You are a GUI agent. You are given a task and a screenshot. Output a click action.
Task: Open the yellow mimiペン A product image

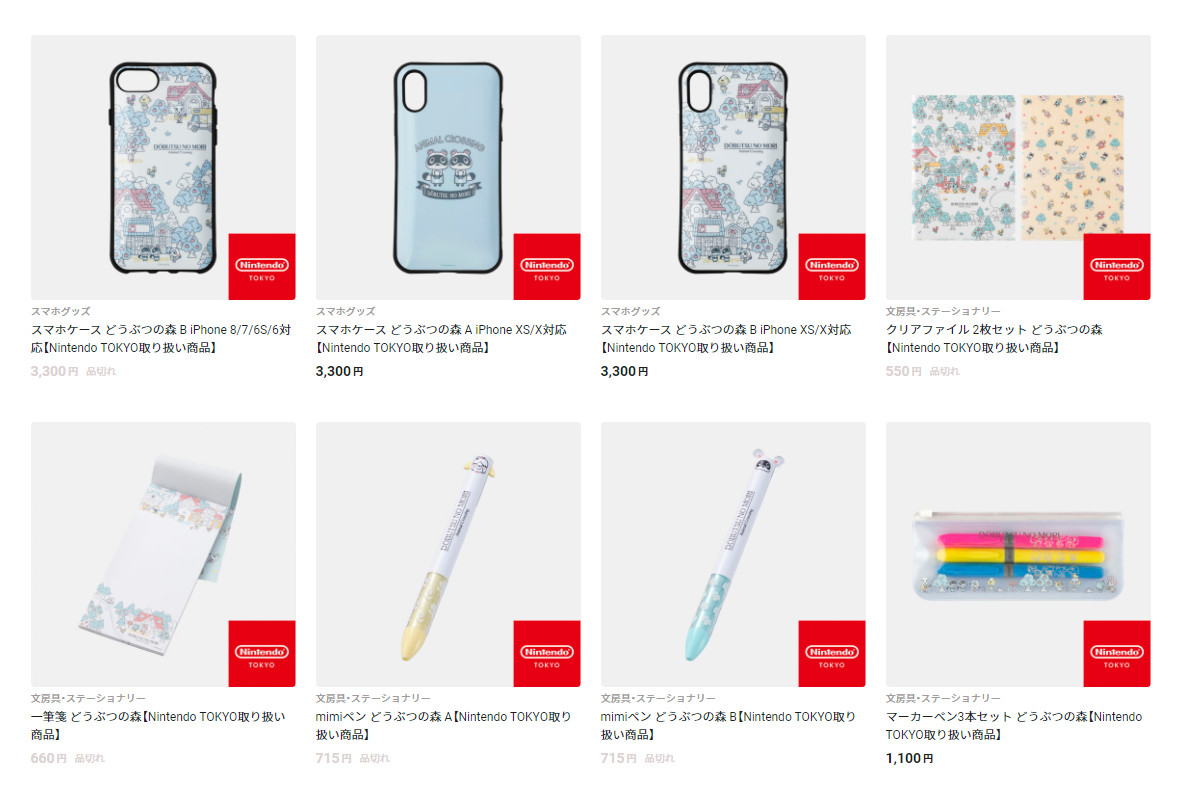(x=448, y=555)
